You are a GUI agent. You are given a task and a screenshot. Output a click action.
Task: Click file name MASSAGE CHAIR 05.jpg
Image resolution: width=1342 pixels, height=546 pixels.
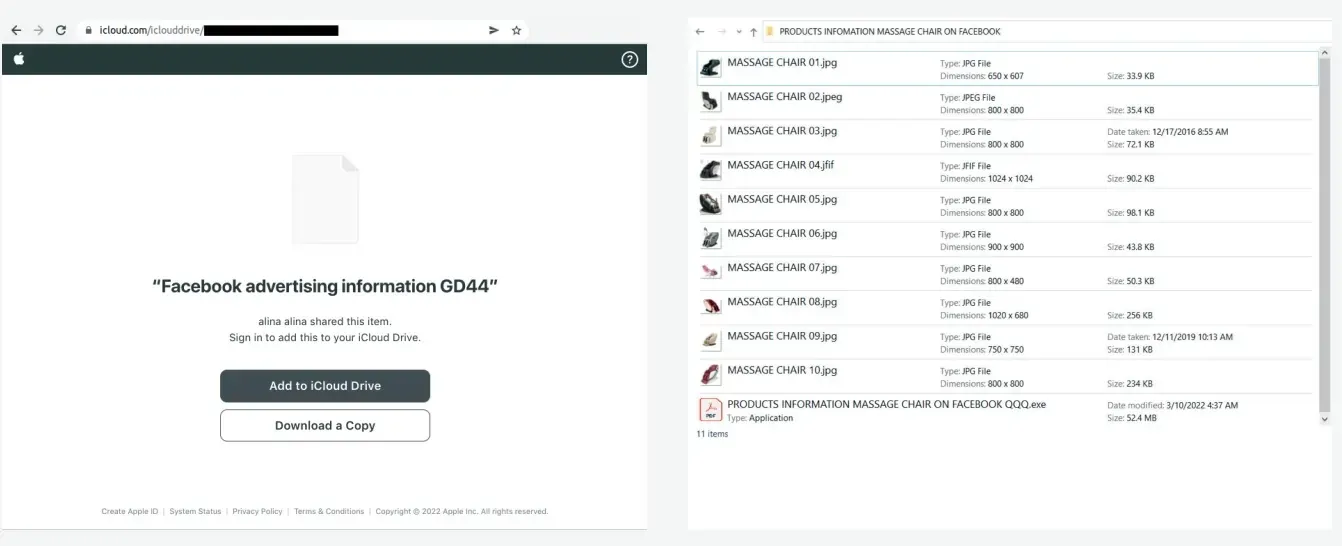pyautogui.click(x=782, y=198)
